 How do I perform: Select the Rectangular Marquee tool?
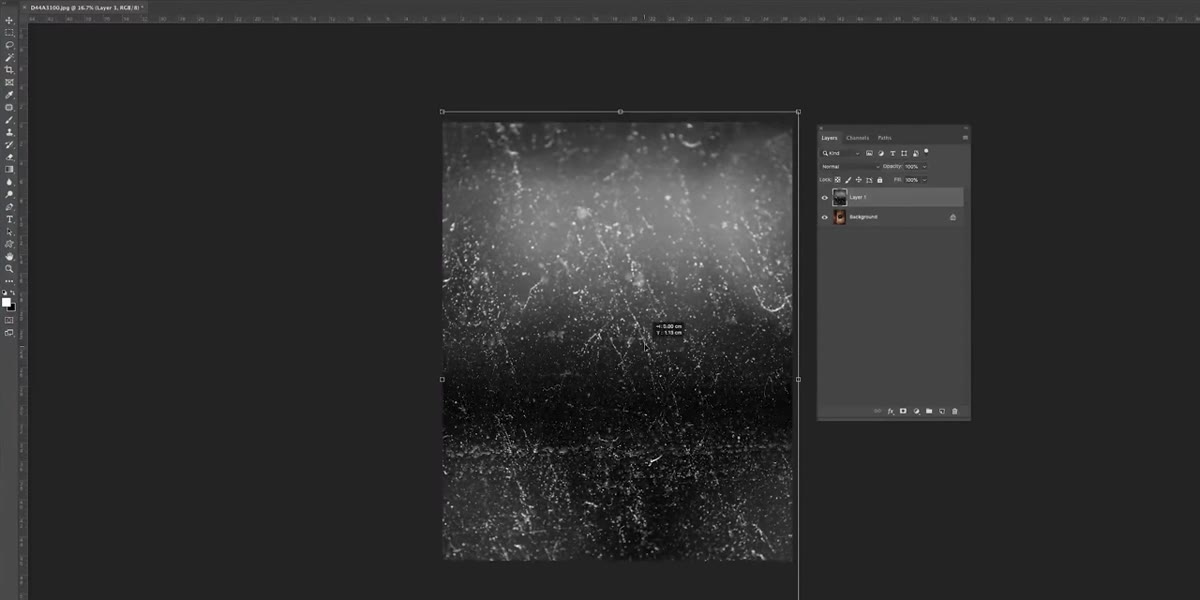(x=10, y=32)
